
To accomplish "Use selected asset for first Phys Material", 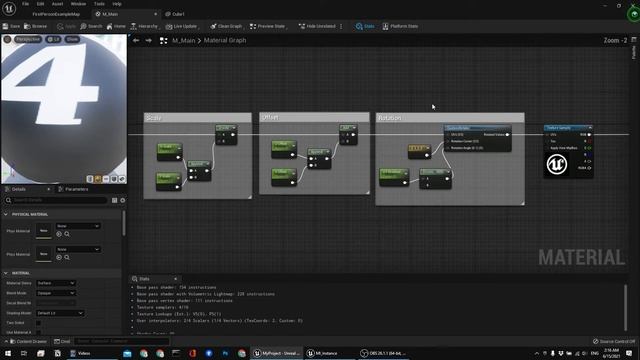I will (x=59, y=234).
